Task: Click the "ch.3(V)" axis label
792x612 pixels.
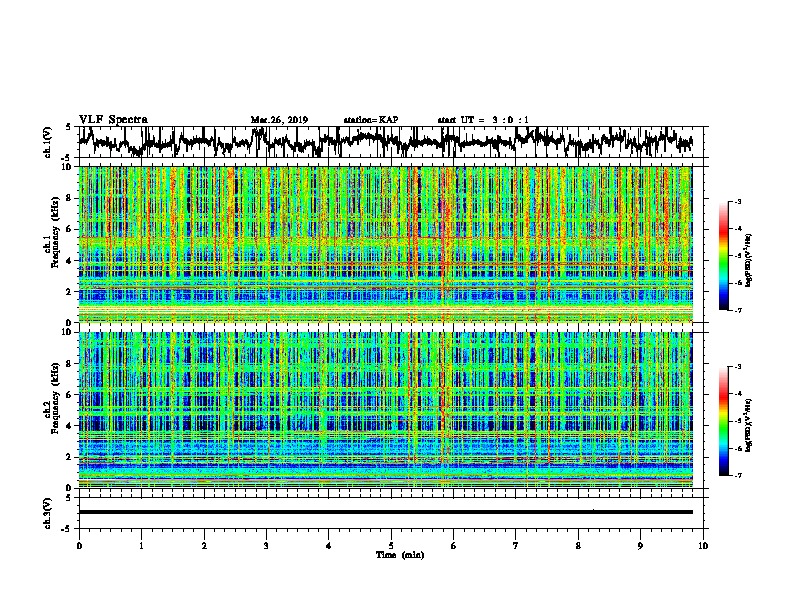Action: coord(47,513)
